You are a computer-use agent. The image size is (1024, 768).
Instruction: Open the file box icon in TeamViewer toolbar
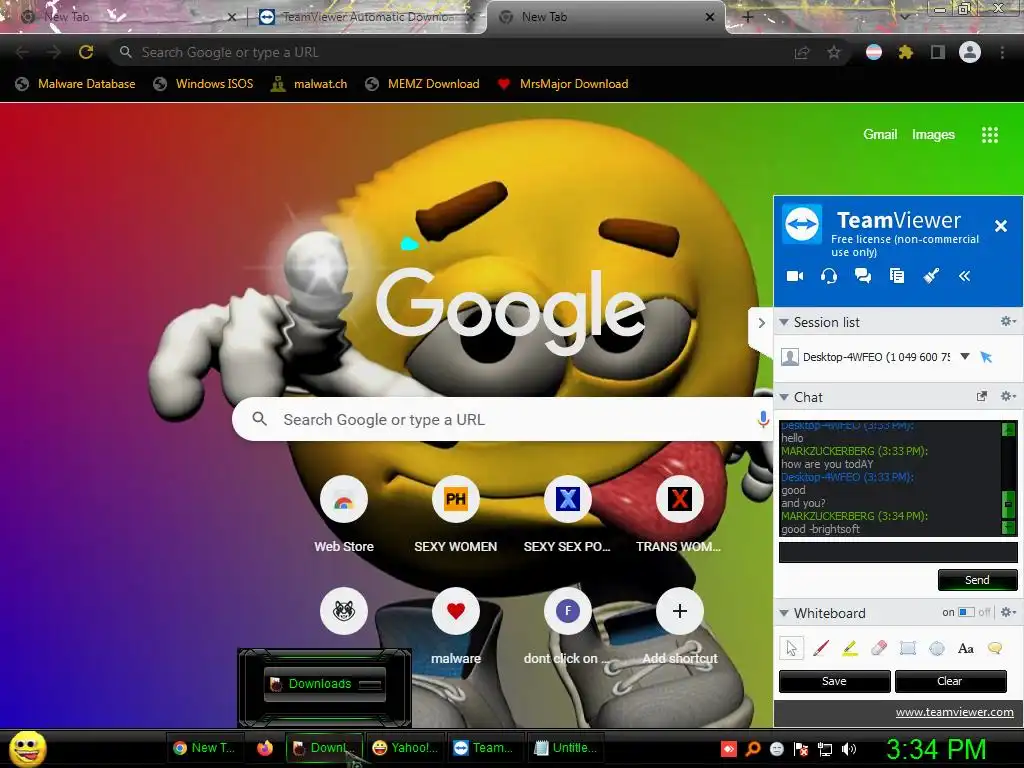point(897,276)
